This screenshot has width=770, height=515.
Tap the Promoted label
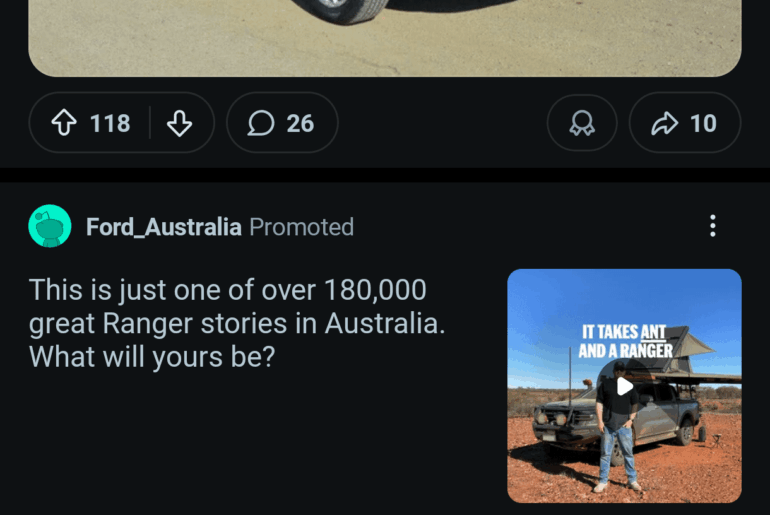[x=301, y=227]
